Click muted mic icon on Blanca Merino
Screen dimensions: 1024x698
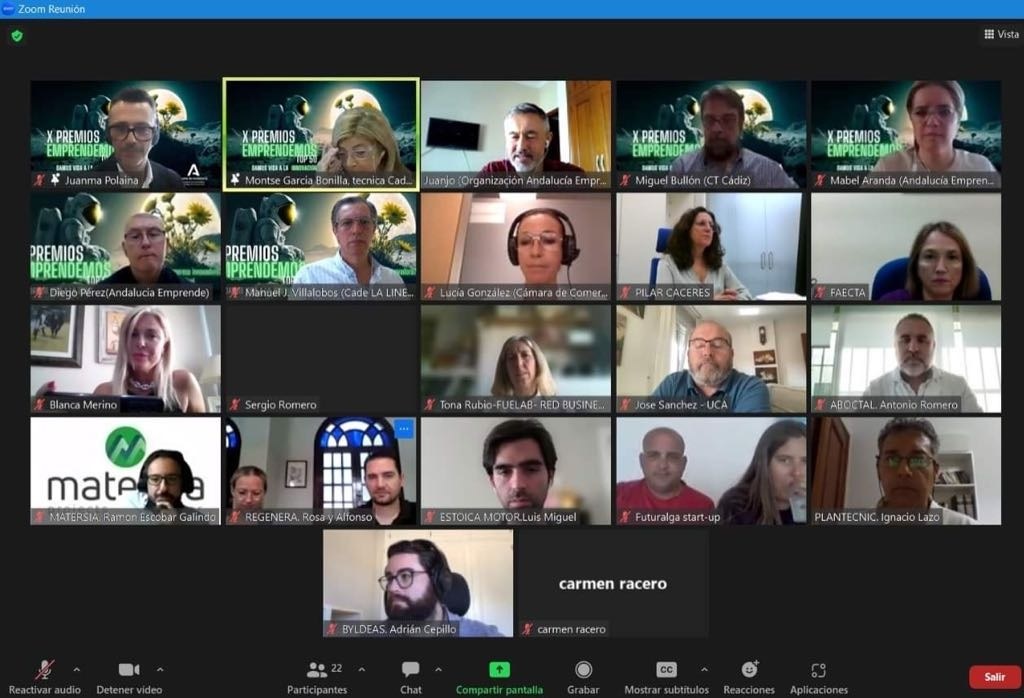point(40,404)
